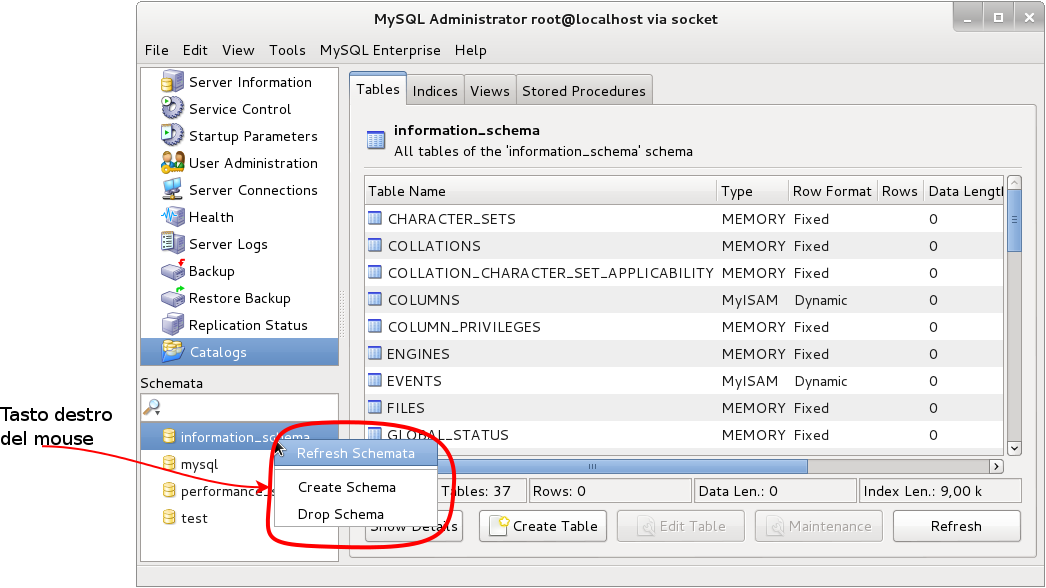Click the COLUMNS table icon
The width and height of the screenshot is (1046, 588).
tap(375, 299)
